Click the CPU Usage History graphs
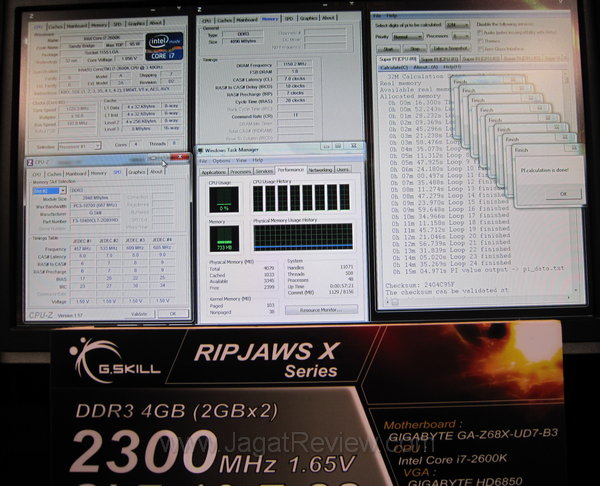 pyautogui.click(x=301, y=197)
